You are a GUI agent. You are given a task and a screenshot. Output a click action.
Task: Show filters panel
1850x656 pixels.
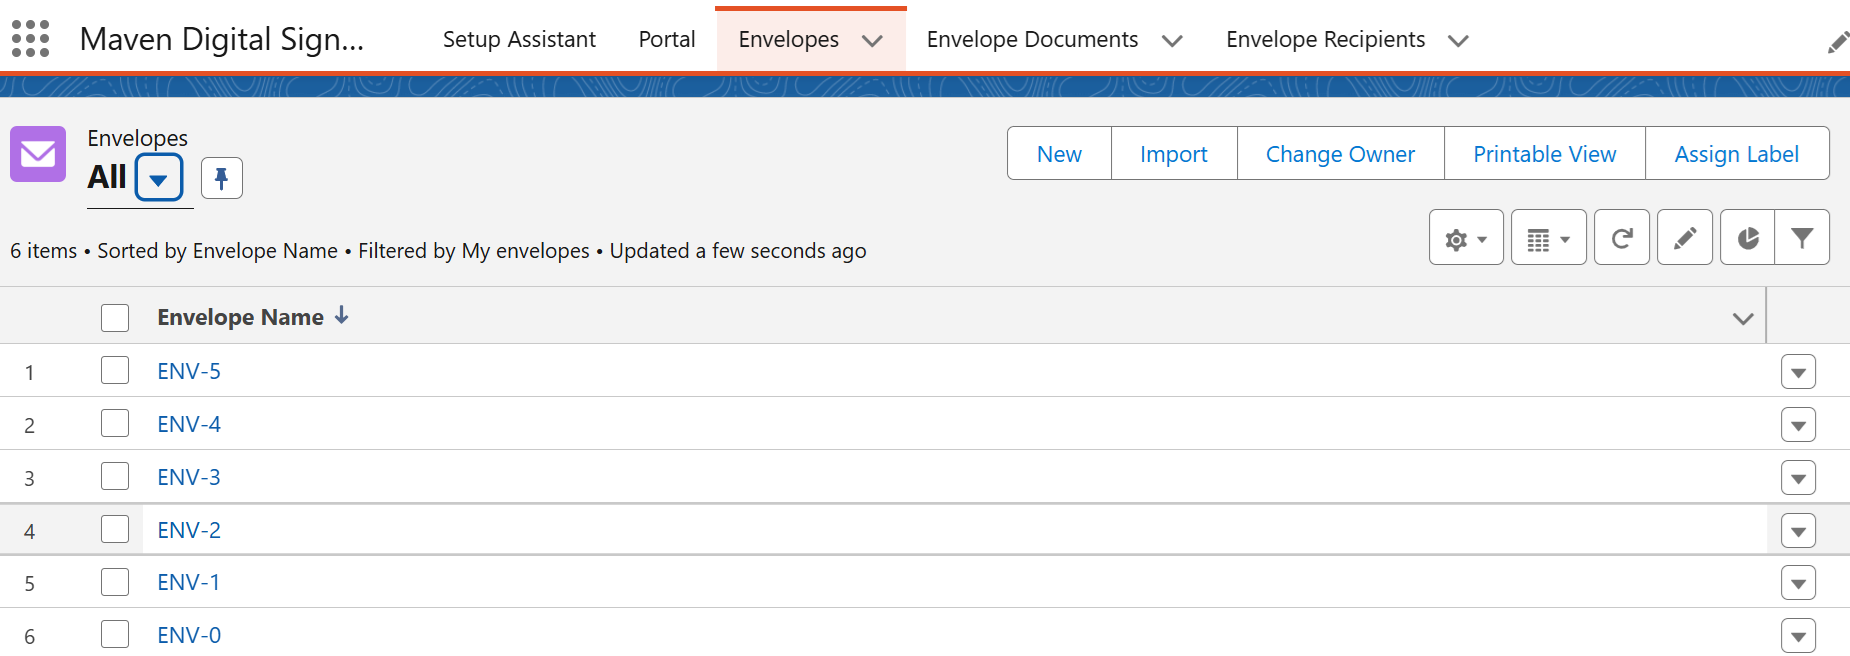[1802, 238]
